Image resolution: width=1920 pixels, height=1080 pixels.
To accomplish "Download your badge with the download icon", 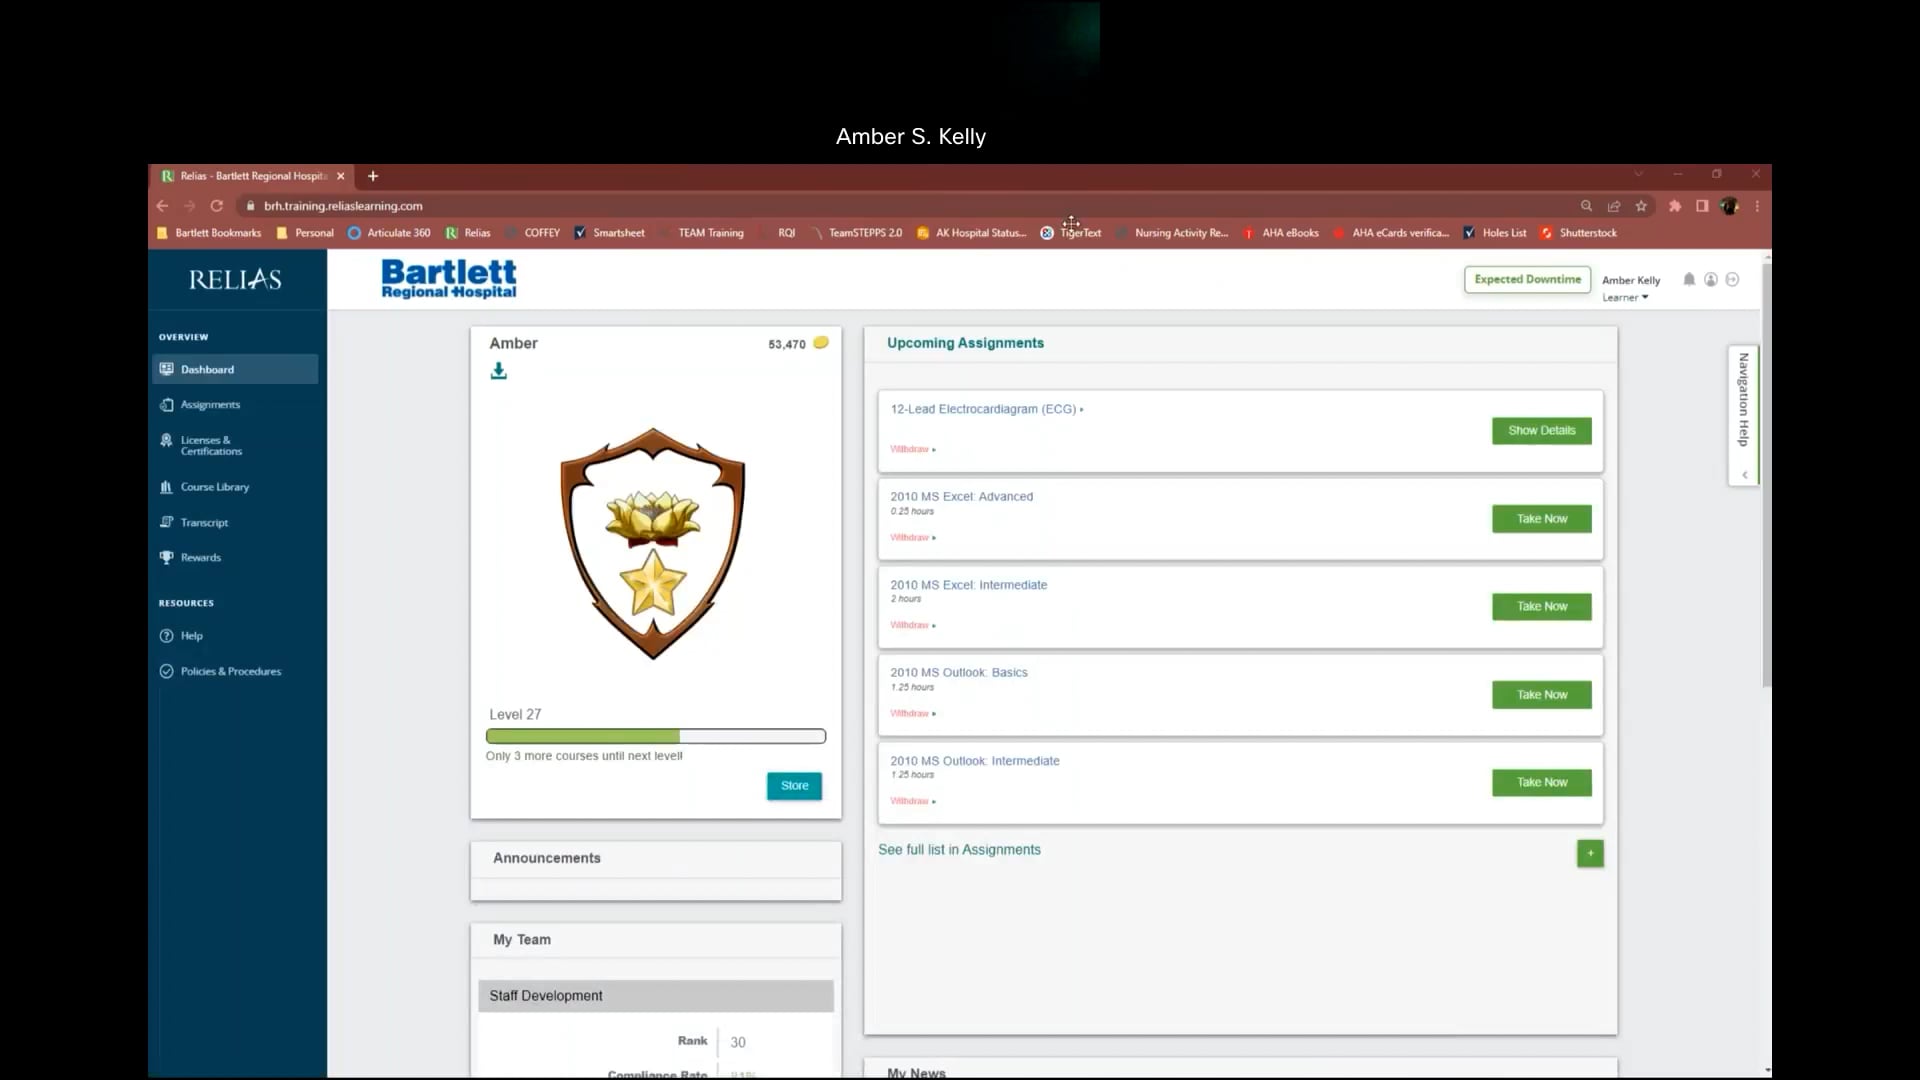I will tap(499, 371).
